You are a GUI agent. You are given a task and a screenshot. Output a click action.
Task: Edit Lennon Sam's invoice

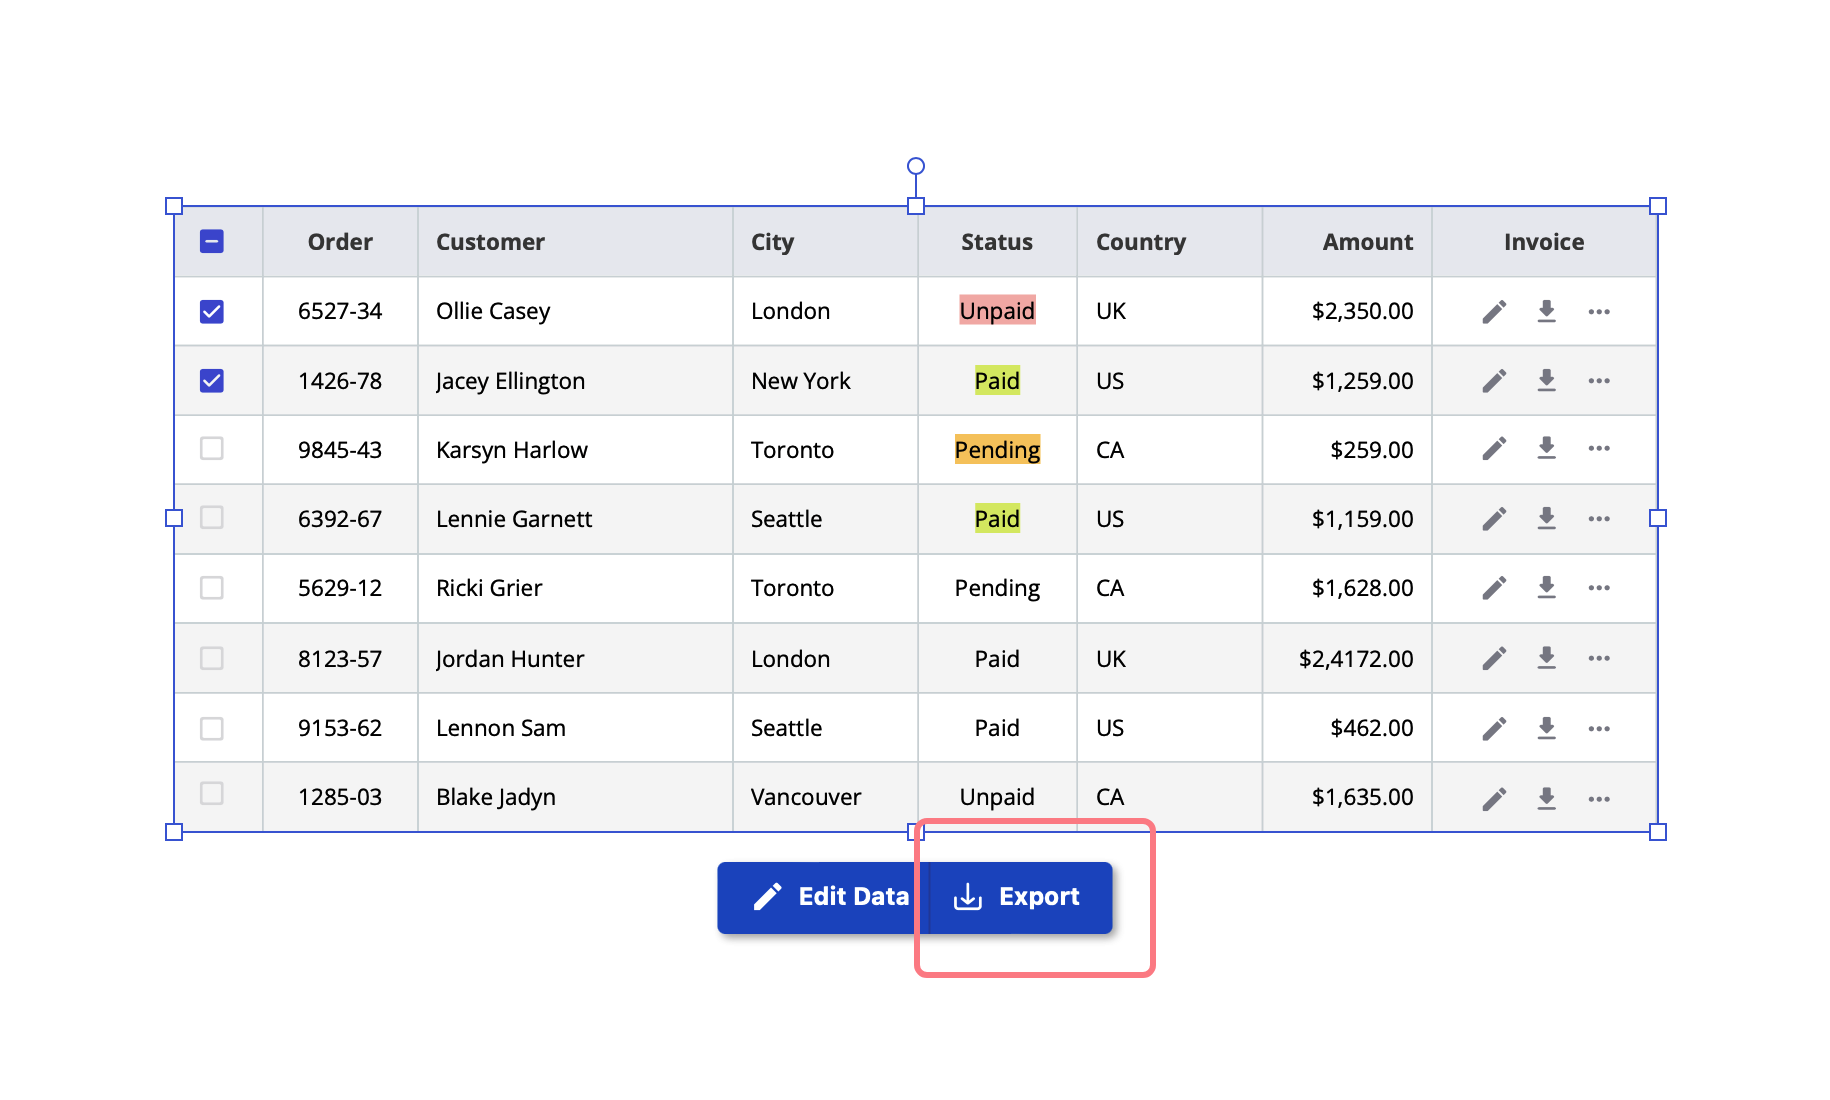(x=1494, y=727)
